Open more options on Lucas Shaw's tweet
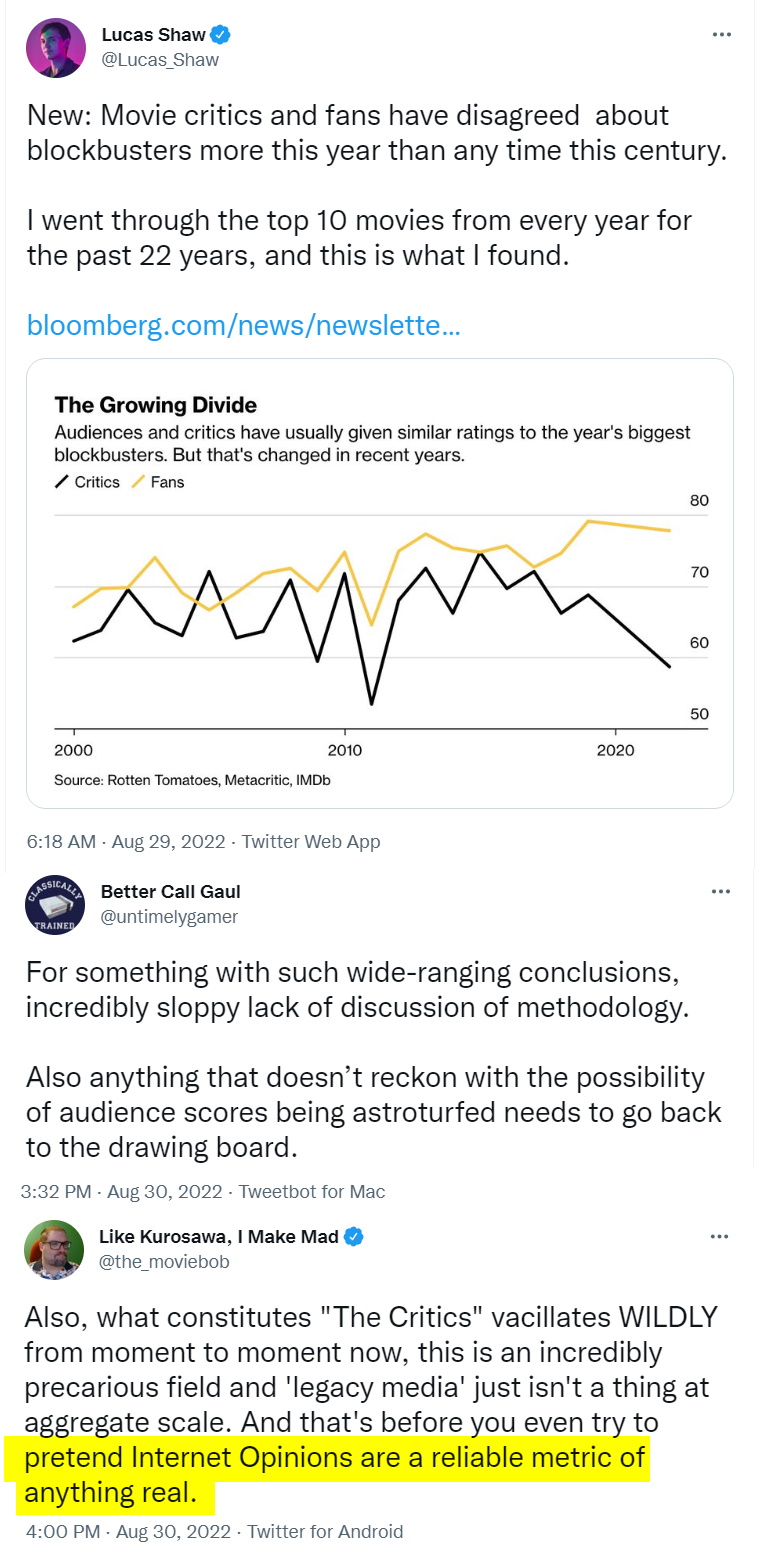Image resolution: width=759 pixels, height=1563 pixels. (721, 35)
